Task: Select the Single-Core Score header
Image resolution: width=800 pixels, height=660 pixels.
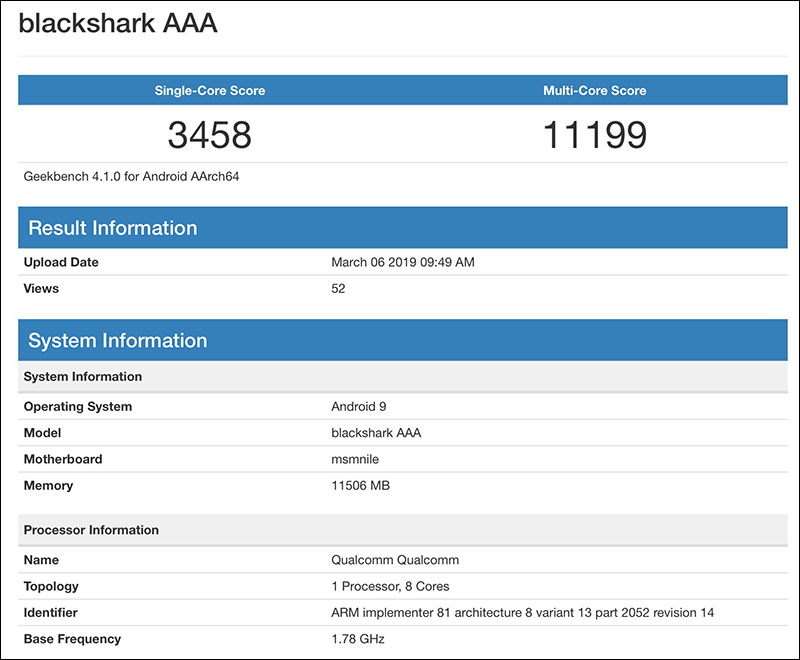Action: click(x=210, y=90)
